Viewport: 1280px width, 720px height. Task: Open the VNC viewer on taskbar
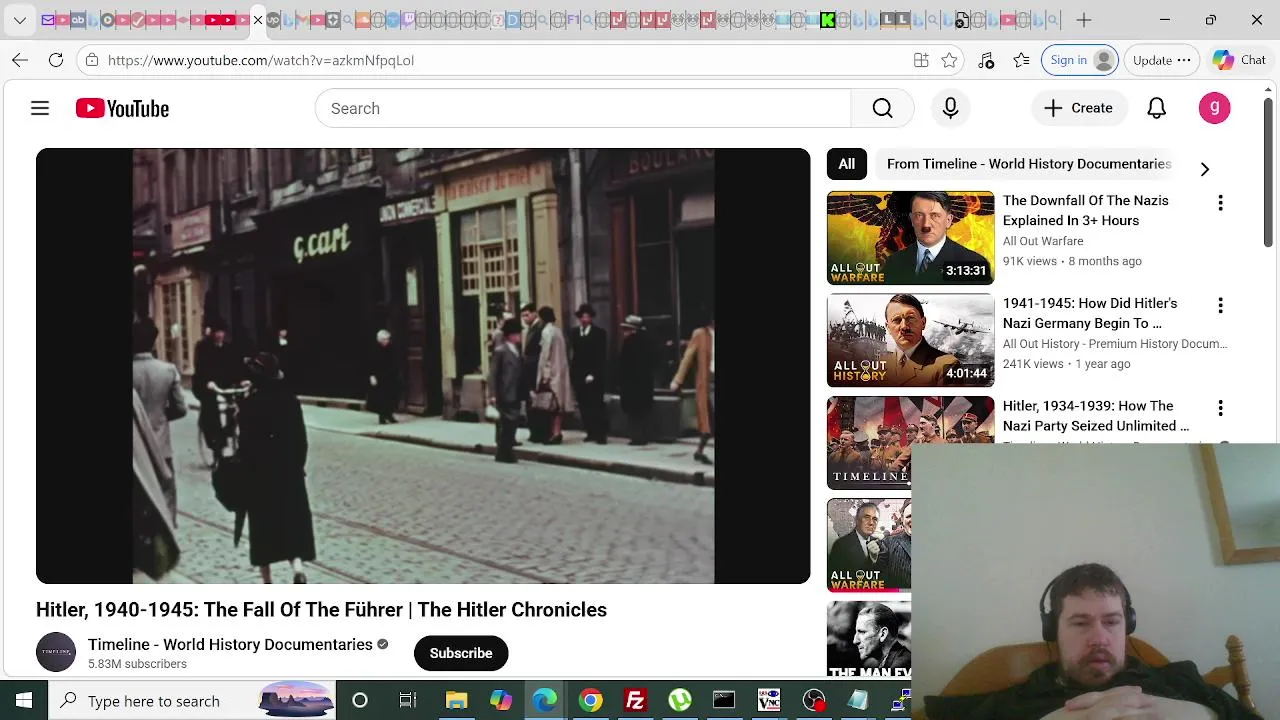point(769,701)
